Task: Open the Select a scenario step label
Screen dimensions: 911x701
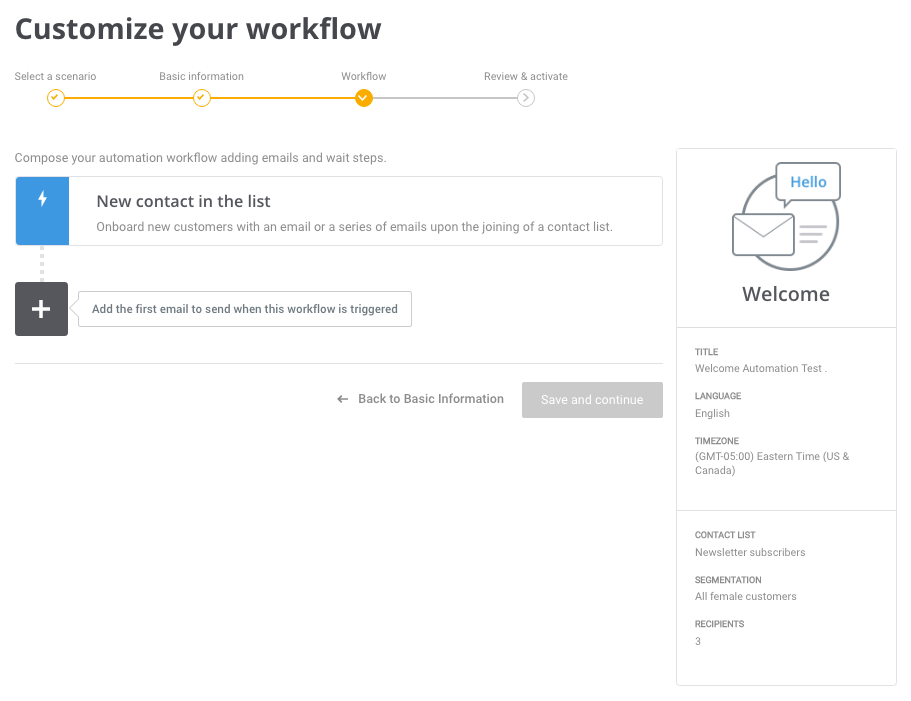Action: pos(55,76)
